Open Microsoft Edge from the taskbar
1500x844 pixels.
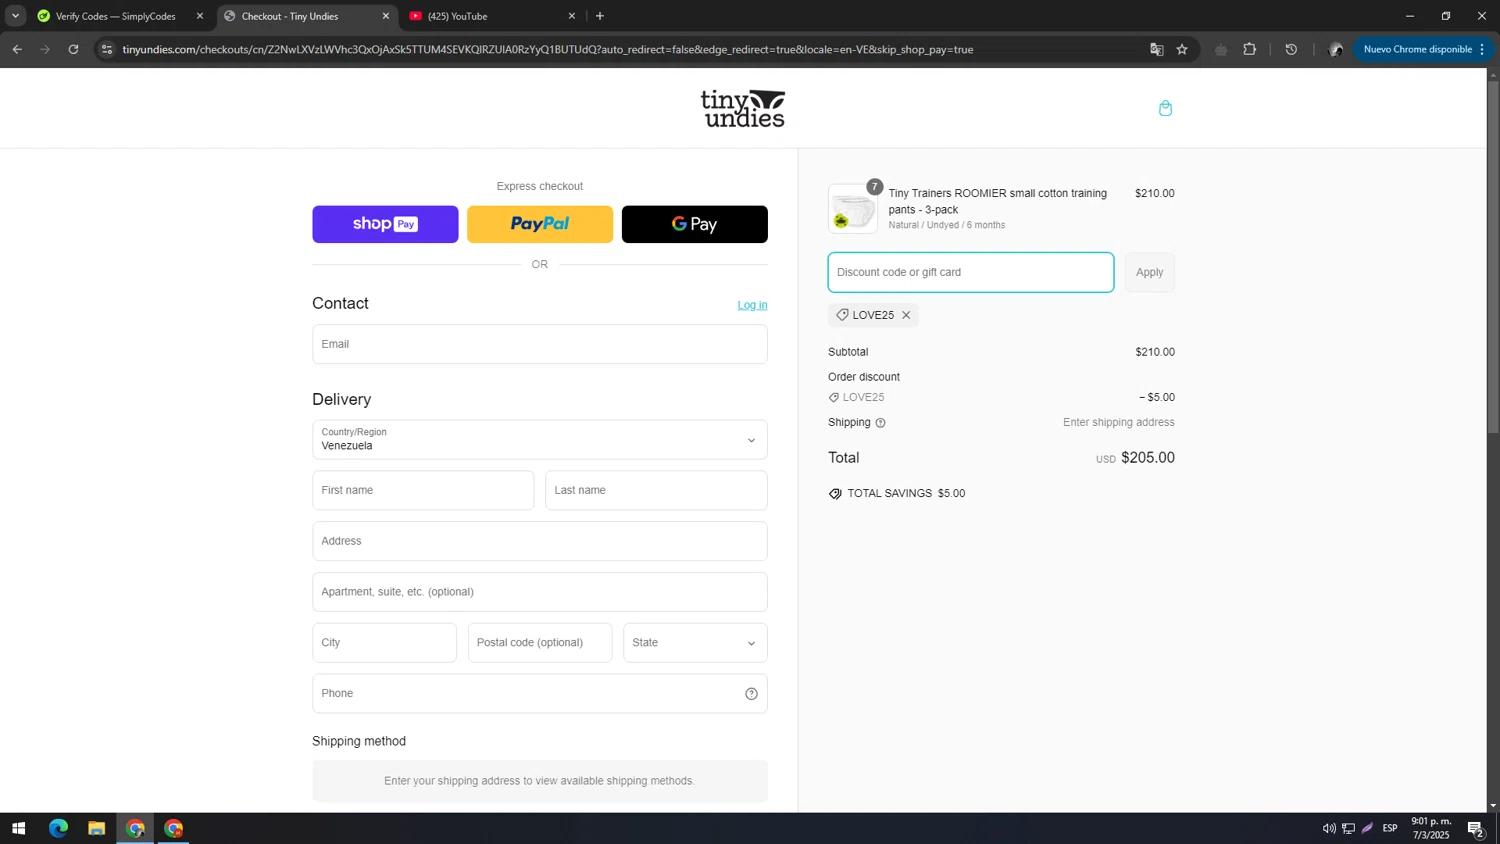58,828
